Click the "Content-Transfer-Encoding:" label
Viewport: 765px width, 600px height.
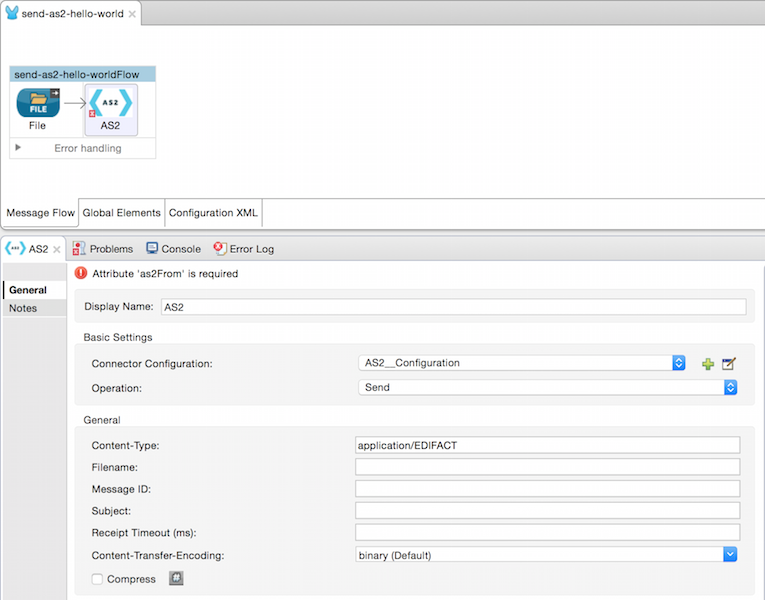pyautogui.click(x=158, y=555)
